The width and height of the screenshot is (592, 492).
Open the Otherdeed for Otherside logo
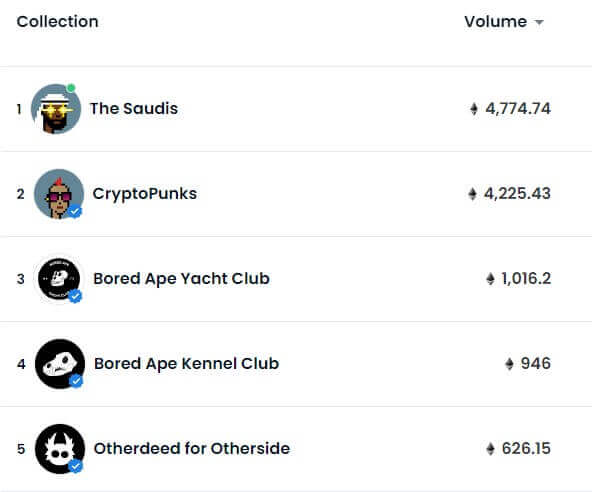coord(60,449)
